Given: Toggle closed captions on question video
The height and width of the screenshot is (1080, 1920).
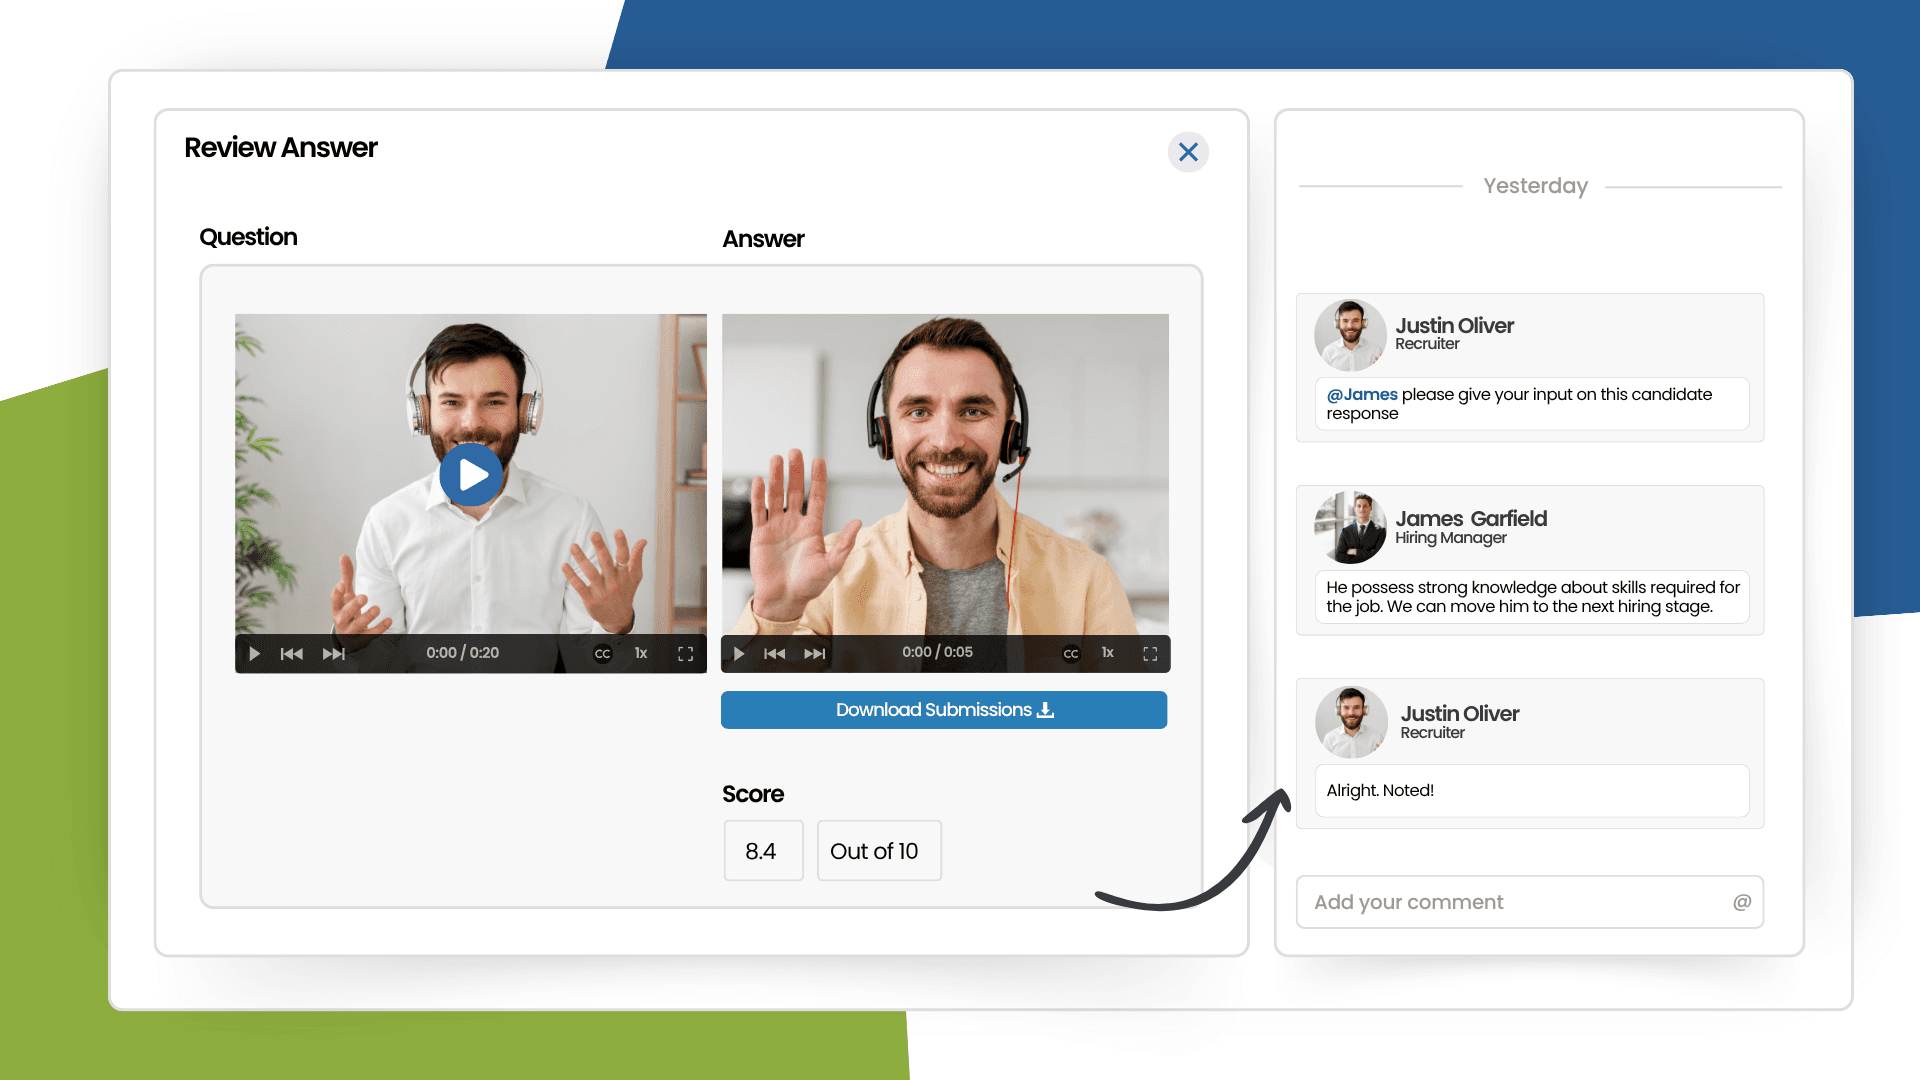Looking at the screenshot, I should pos(602,654).
